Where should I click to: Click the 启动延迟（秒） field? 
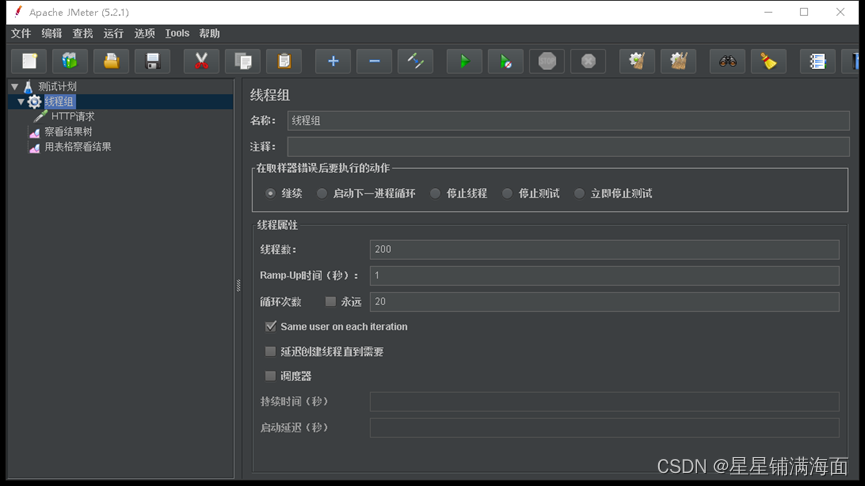pyautogui.click(x=605, y=428)
